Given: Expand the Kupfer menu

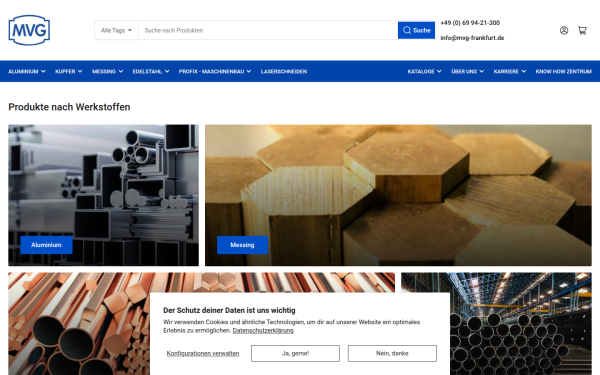Looking at the screenshot, I should (68, 71).
